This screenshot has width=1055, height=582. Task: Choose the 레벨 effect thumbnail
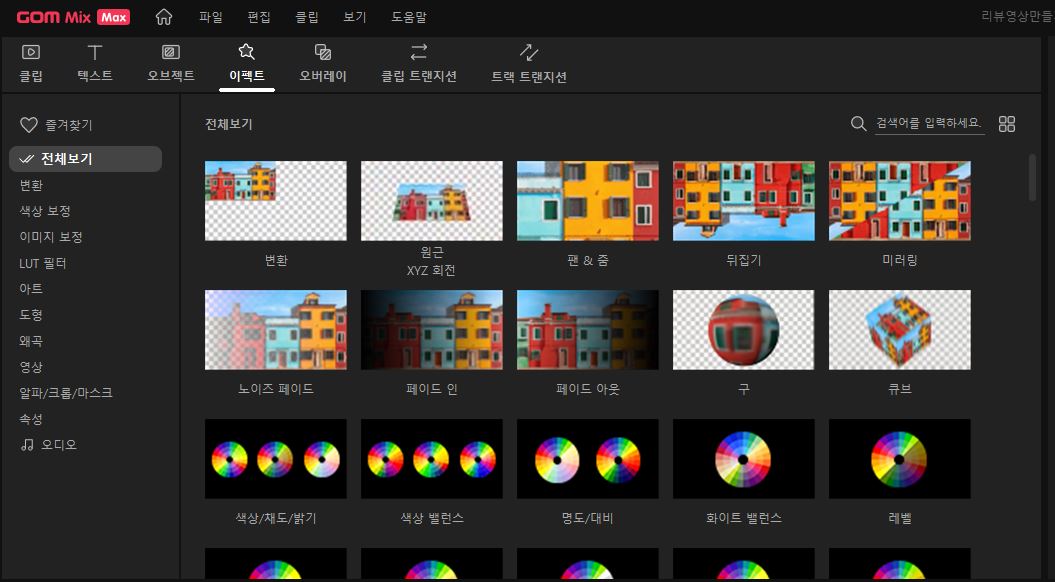coord(900,459)
